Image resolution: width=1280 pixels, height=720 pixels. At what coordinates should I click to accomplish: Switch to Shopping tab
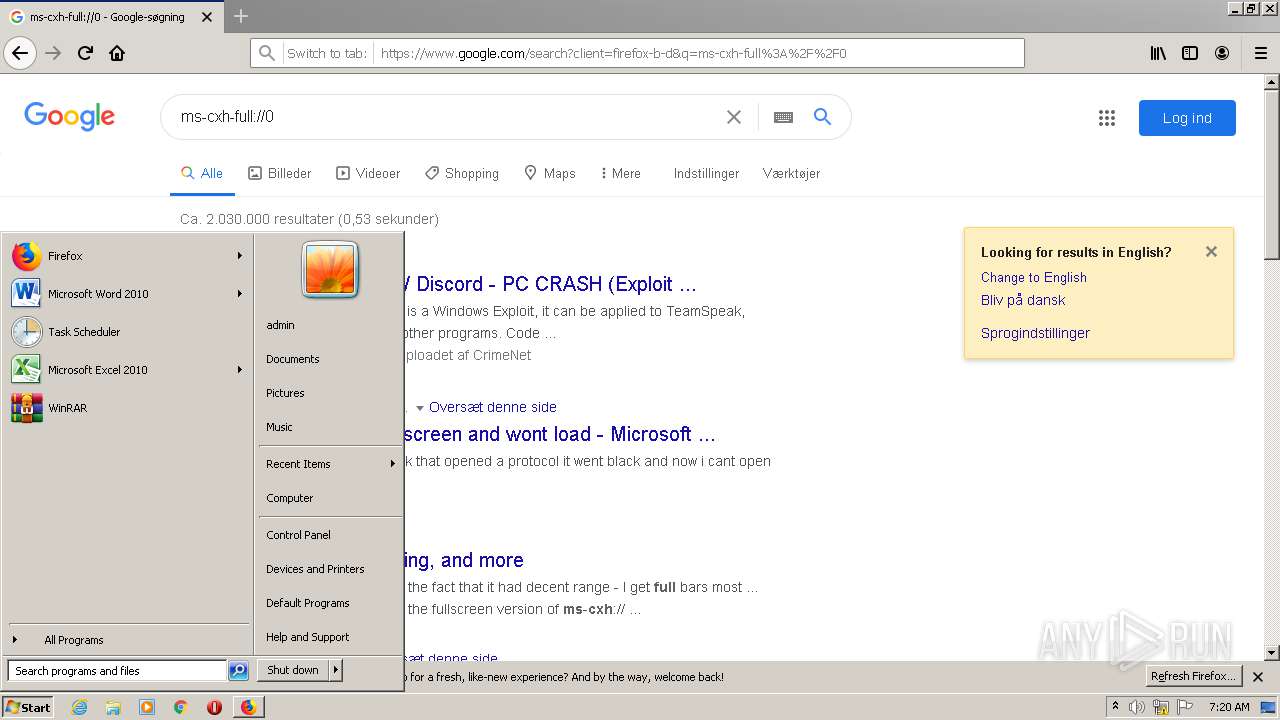click(462, 173)
